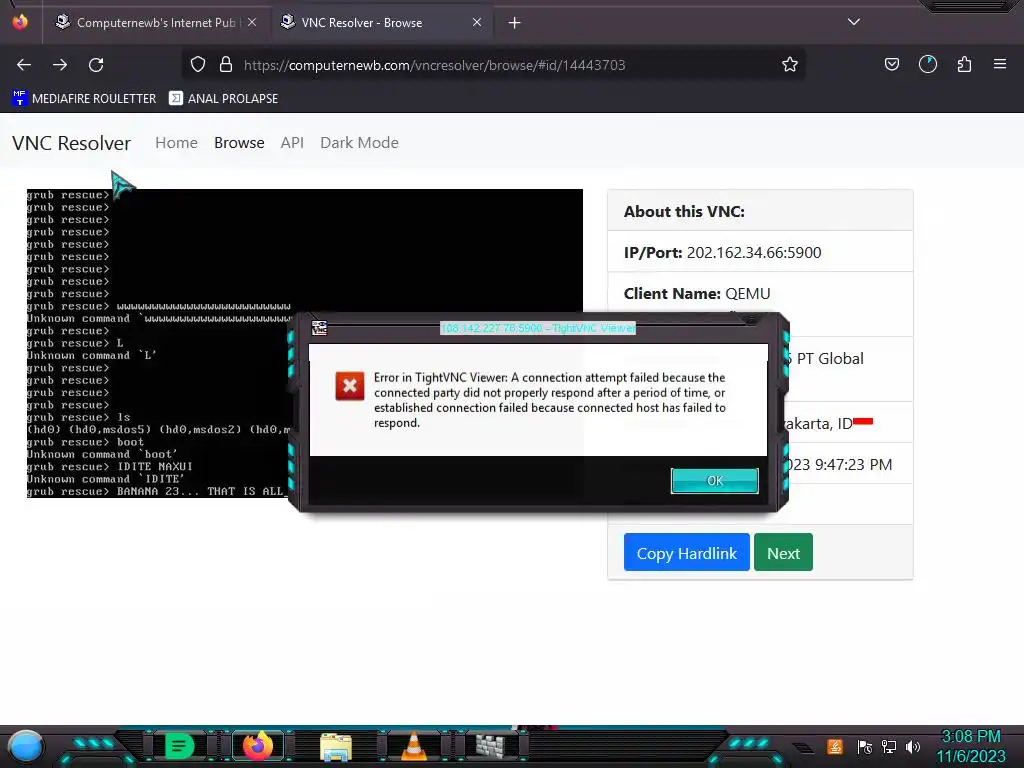This screenshot has height=768, width=1024.
Task: Open a new browser tab
Action: pyautogui.click(x=515, y=23)
